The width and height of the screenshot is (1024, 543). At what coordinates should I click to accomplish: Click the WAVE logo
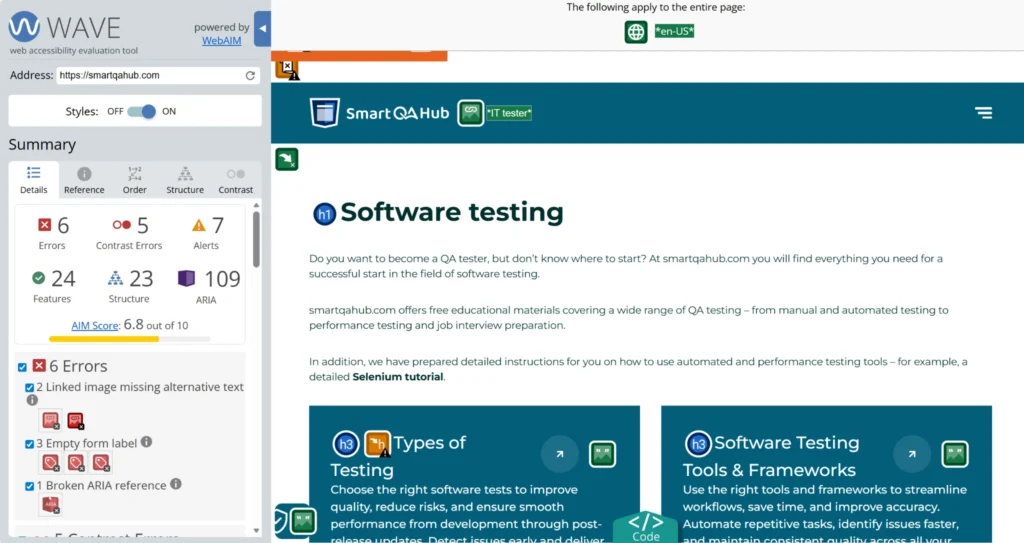coord(64,27)
